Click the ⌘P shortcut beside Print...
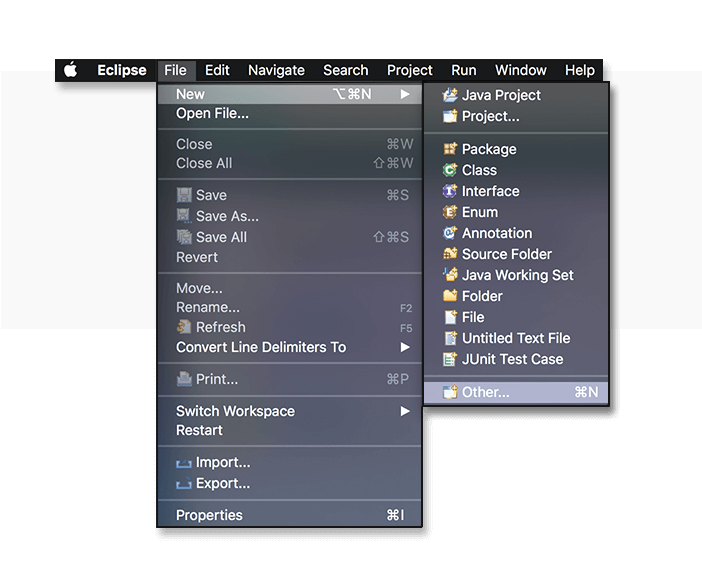702x585 pixels. 398,379
